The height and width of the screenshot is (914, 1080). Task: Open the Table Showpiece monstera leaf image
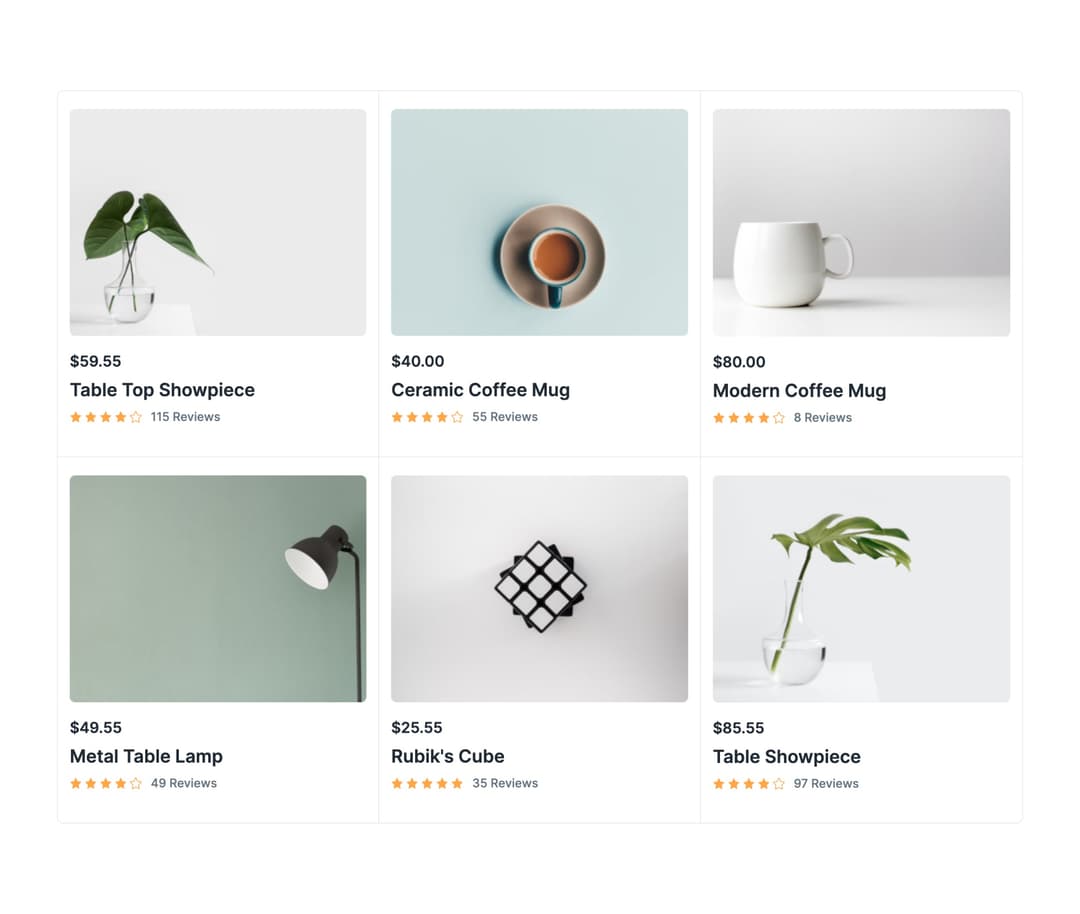pos(861,588)
